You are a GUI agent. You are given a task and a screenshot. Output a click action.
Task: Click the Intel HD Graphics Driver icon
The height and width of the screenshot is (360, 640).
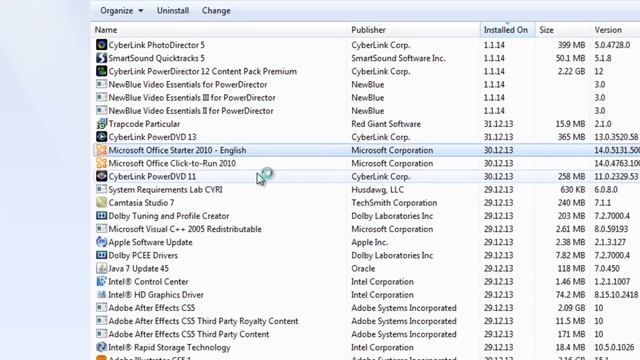(101, 295)
